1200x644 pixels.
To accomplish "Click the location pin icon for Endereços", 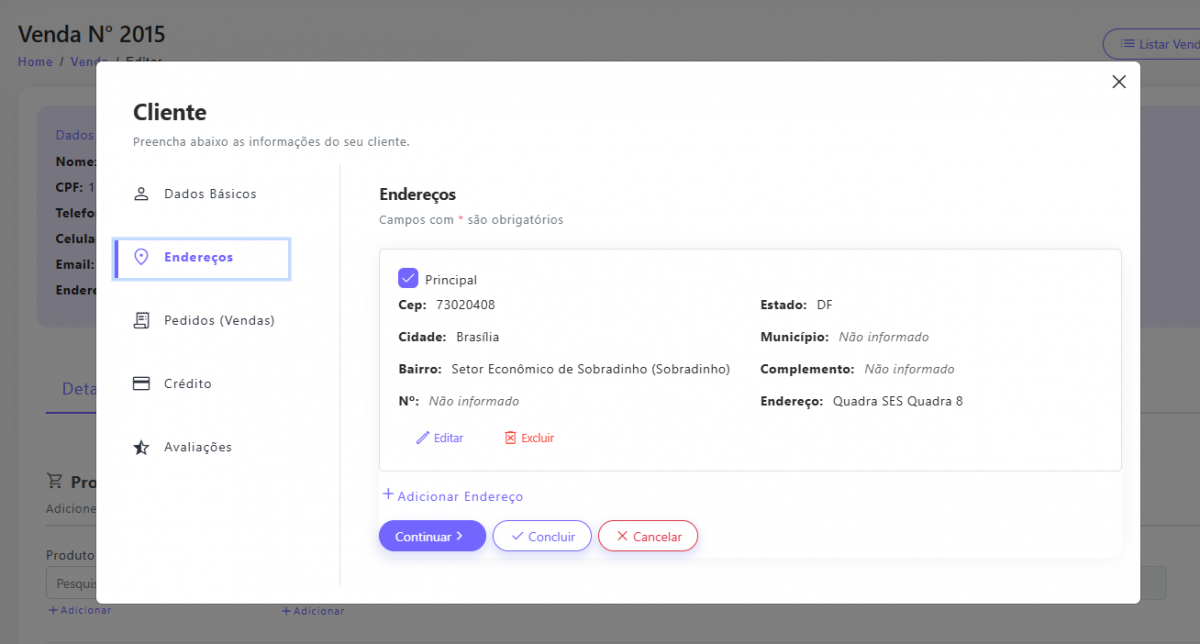I will click(x=141, y=257).
